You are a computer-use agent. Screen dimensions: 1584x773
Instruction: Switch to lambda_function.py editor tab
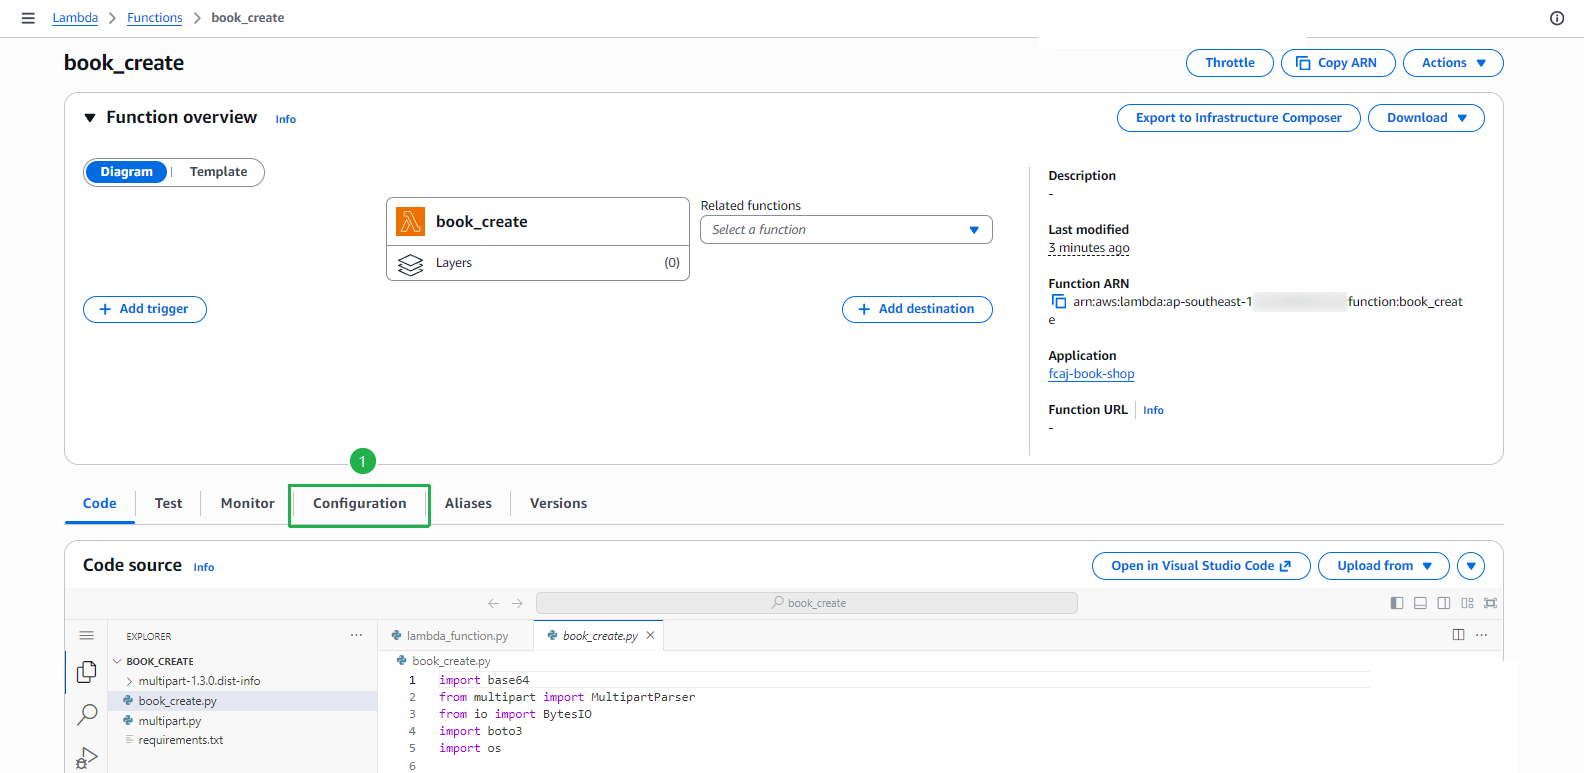456,635
